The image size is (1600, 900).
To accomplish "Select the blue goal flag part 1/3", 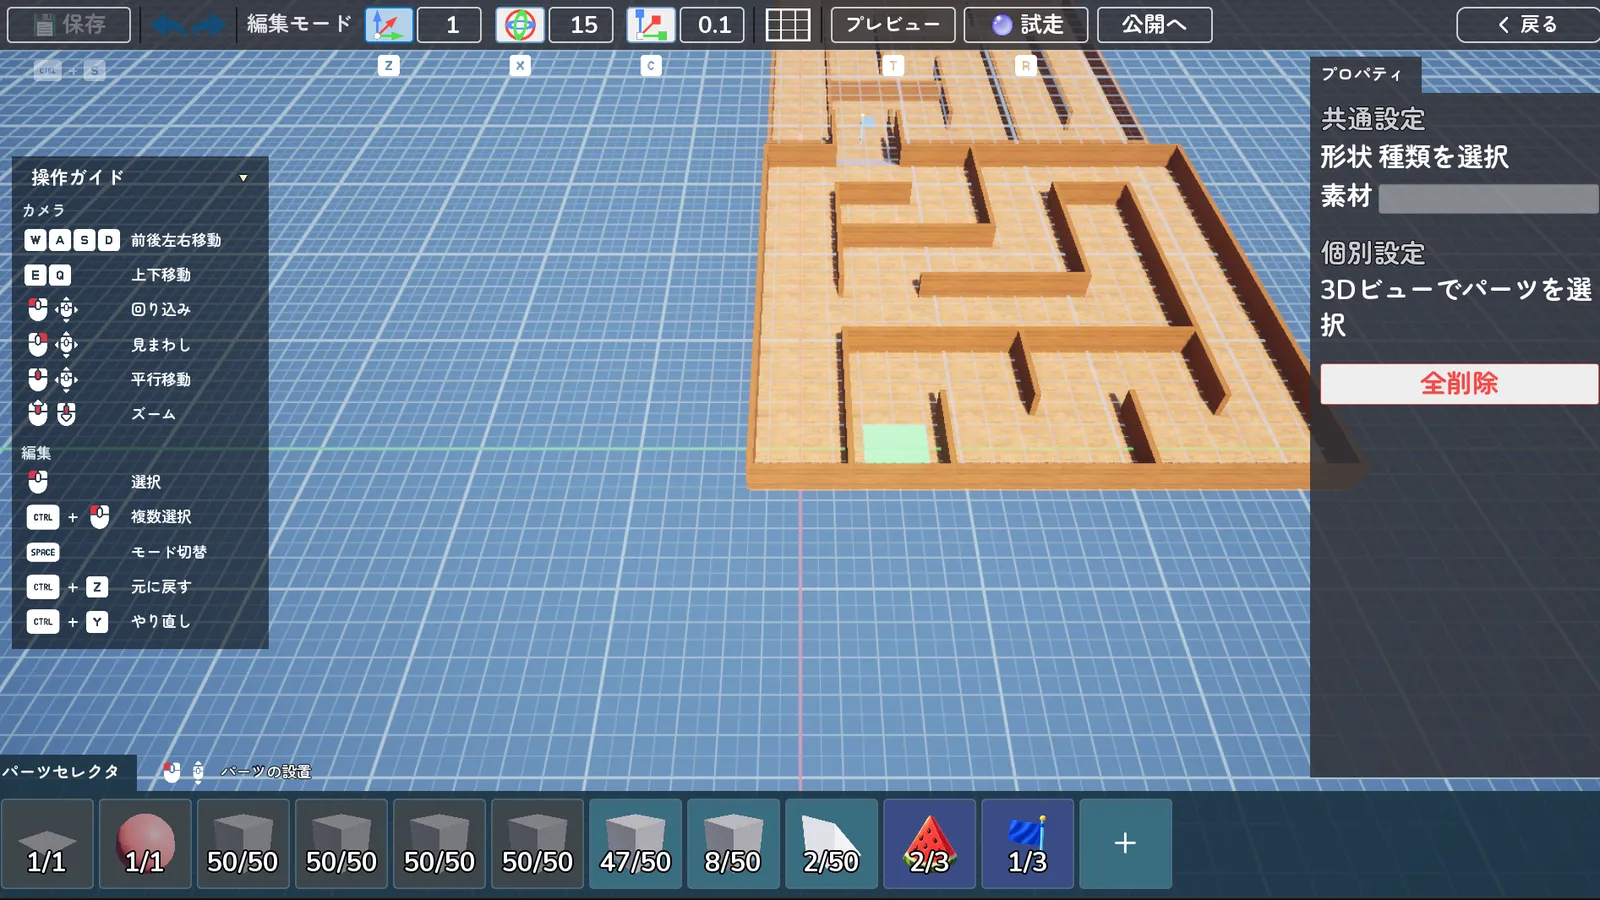I will 1027,843.
